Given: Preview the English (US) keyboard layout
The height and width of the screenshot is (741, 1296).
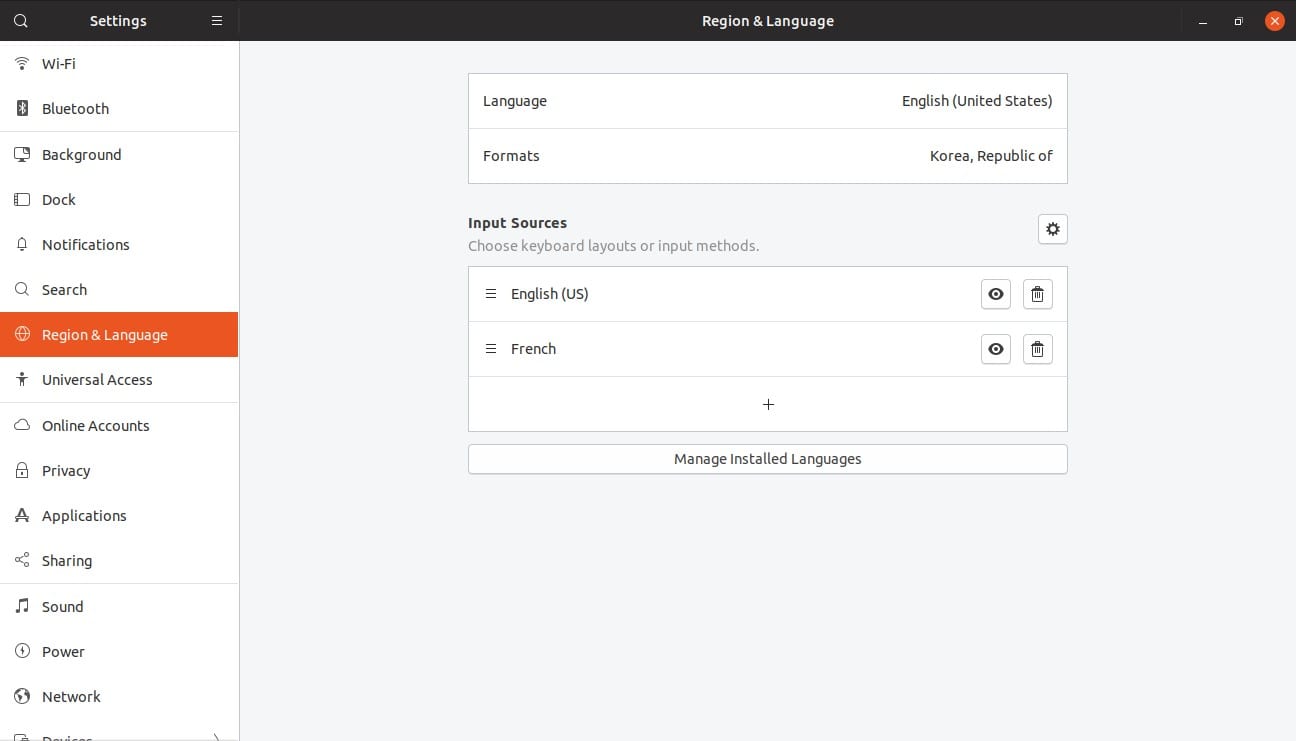Looking at the screenshot, I should click(995, 294).
